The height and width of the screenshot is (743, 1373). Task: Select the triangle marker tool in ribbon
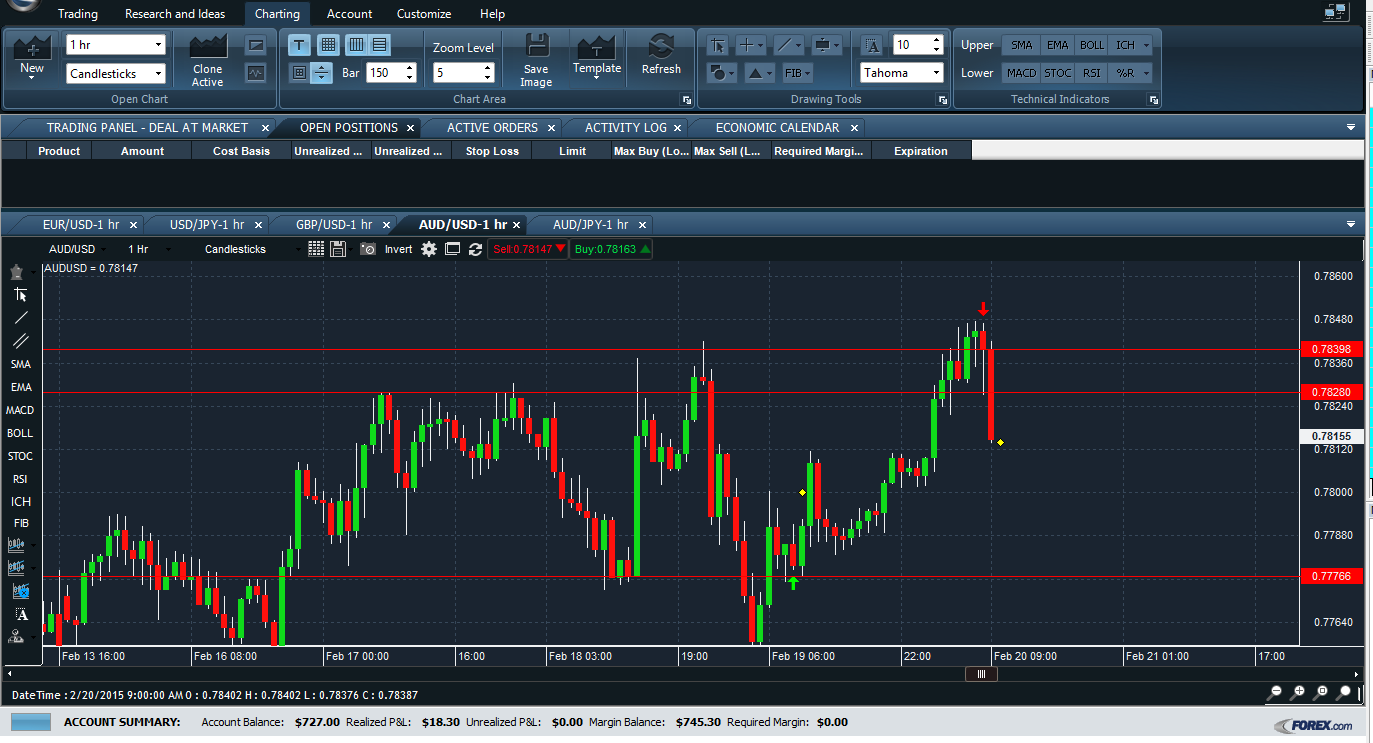[759, 73]
